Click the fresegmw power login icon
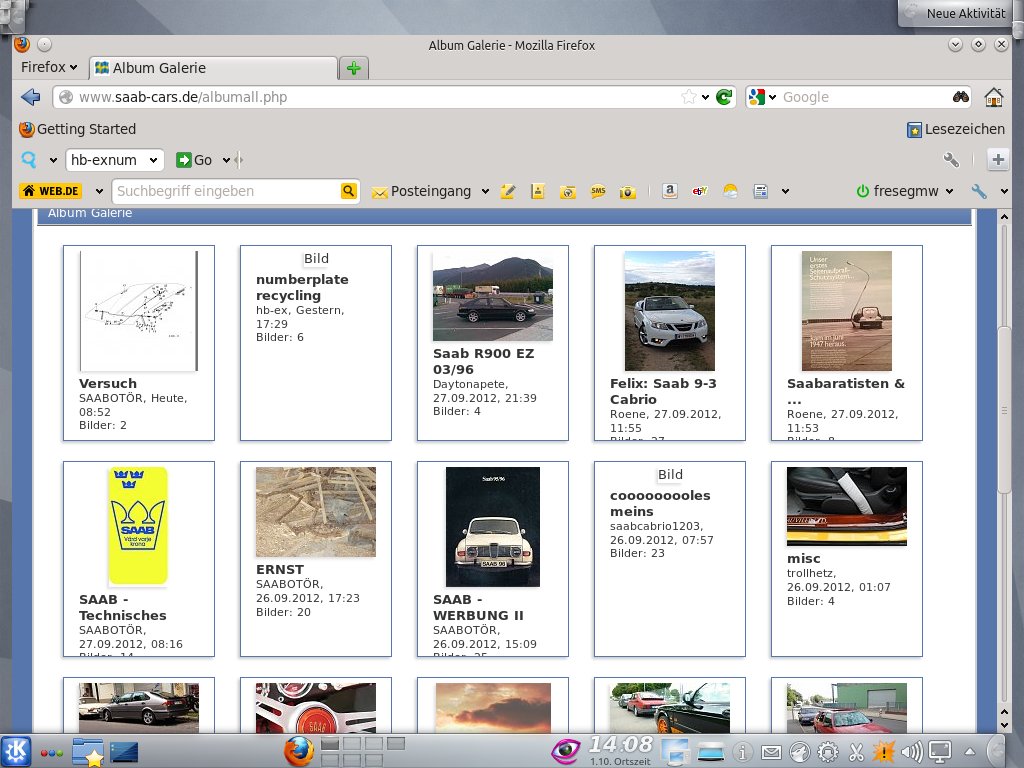The width and height of the screenshot is (1024, 768). click(863, 191)
